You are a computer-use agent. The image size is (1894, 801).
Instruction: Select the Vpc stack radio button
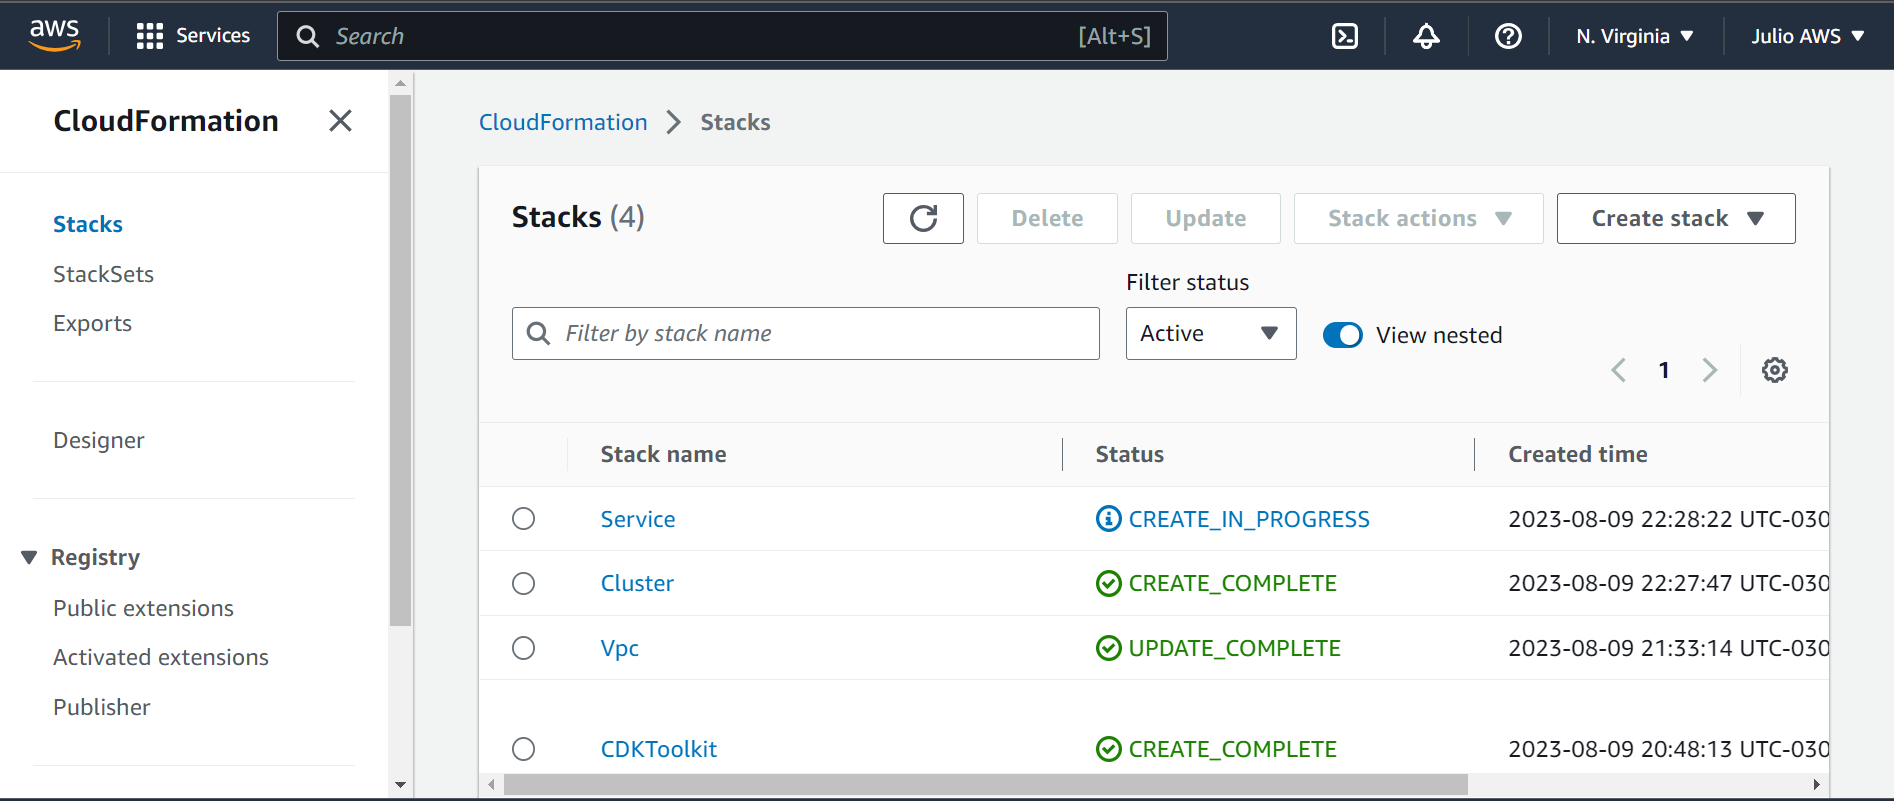523,648
